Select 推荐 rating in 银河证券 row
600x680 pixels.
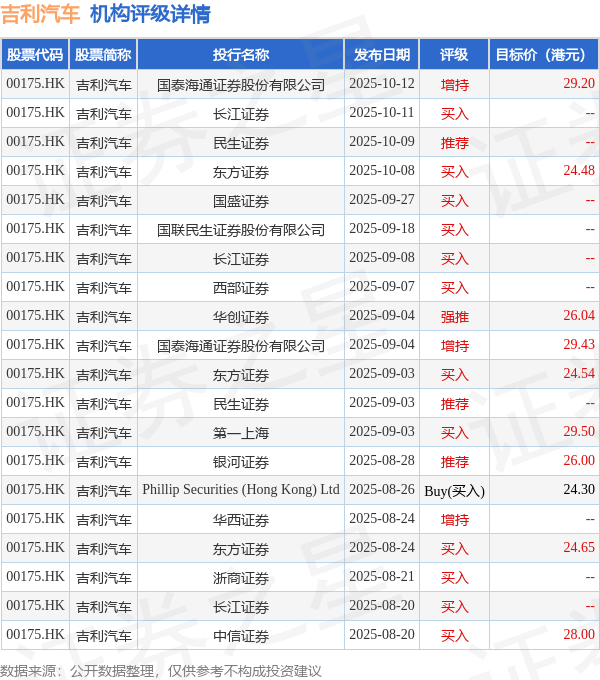pyautogui.click(x=455, y=462)
